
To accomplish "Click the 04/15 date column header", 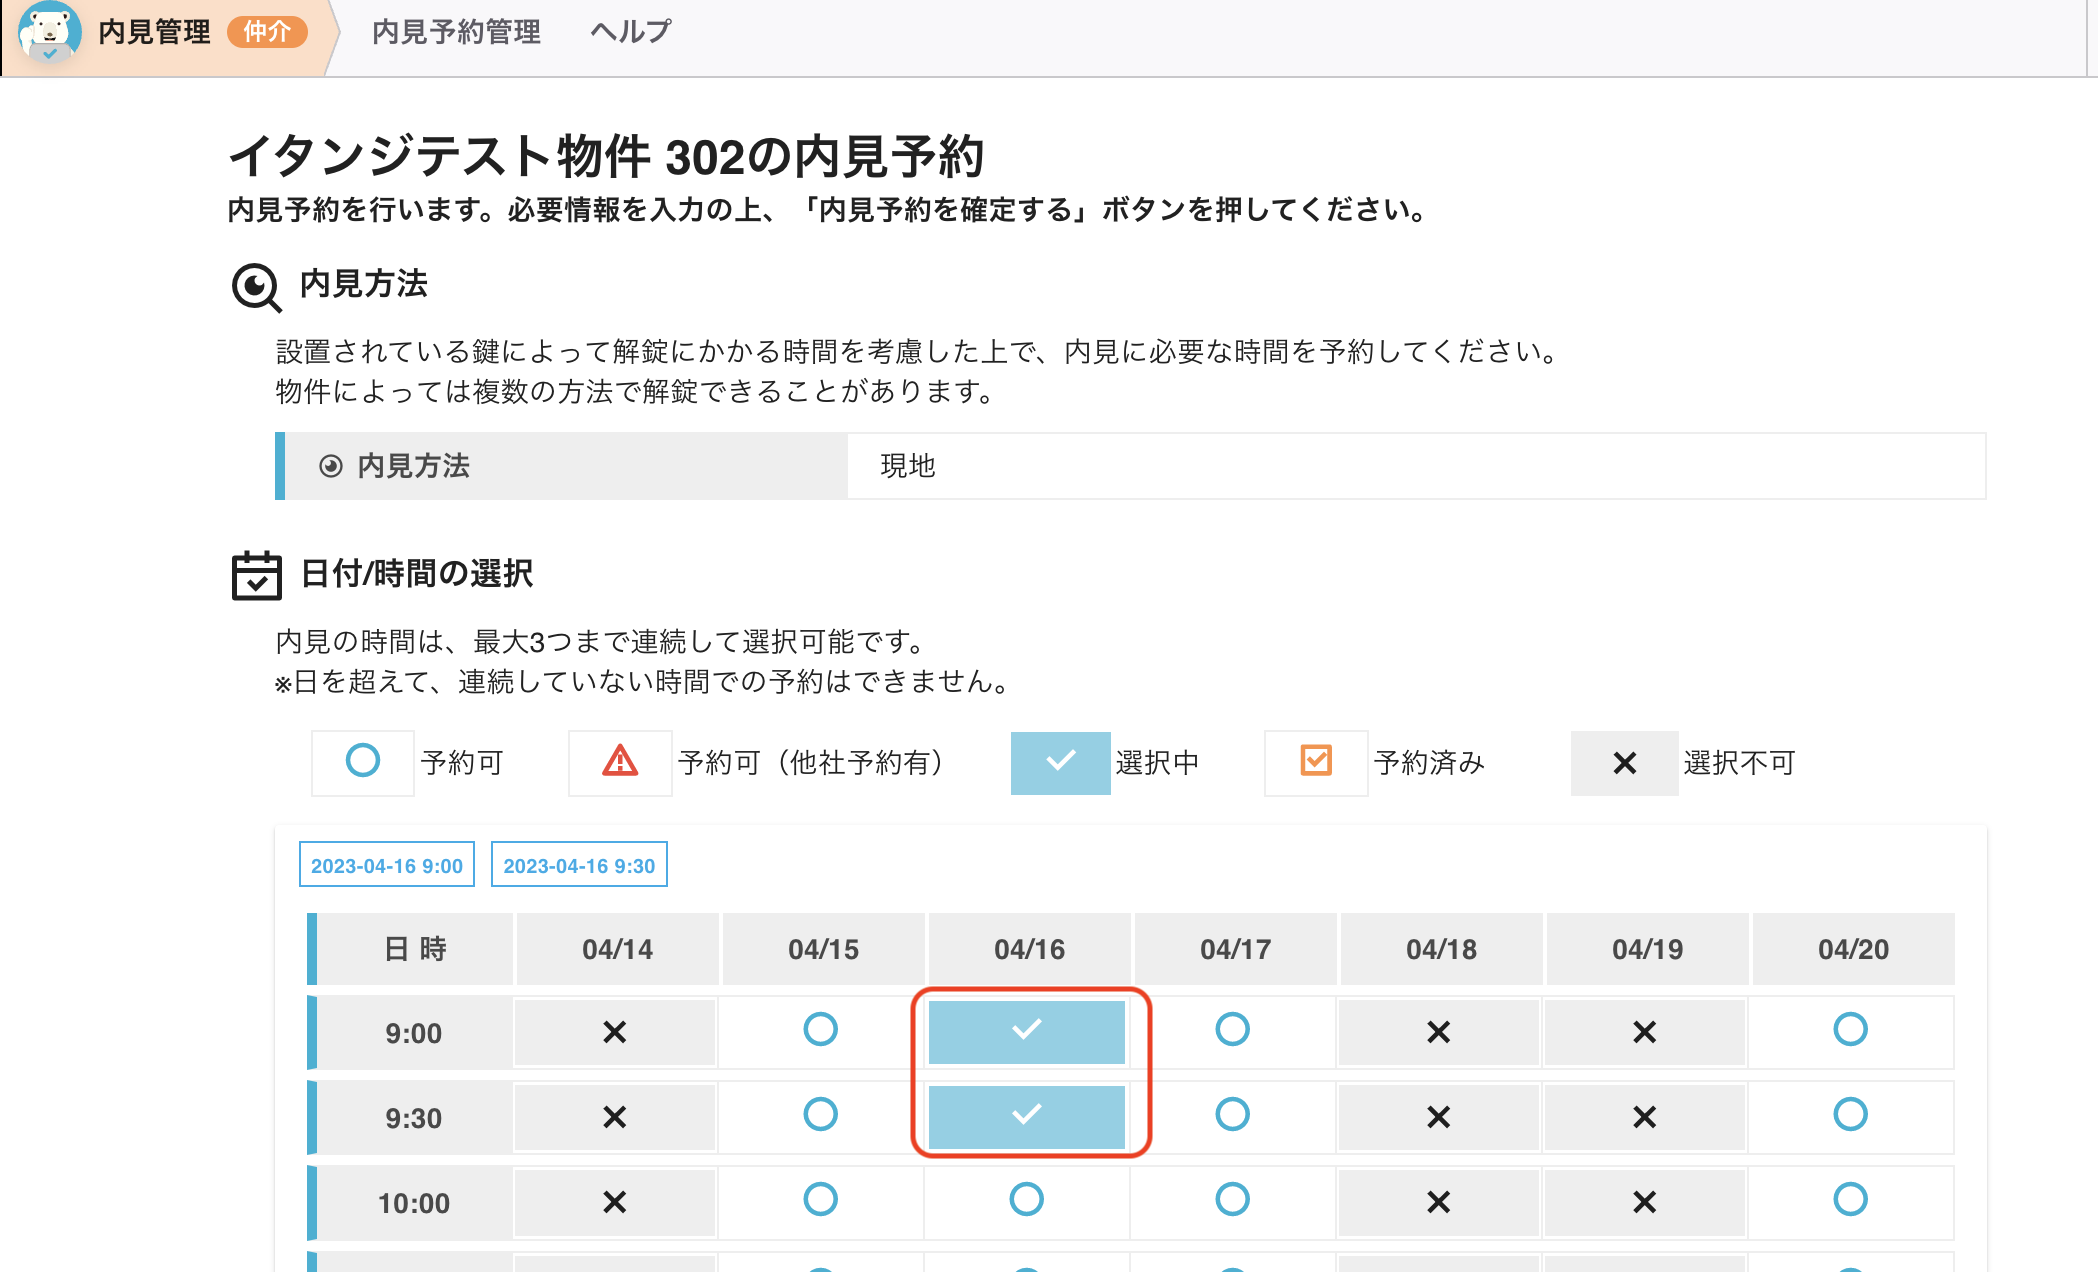I will [823, 949].
